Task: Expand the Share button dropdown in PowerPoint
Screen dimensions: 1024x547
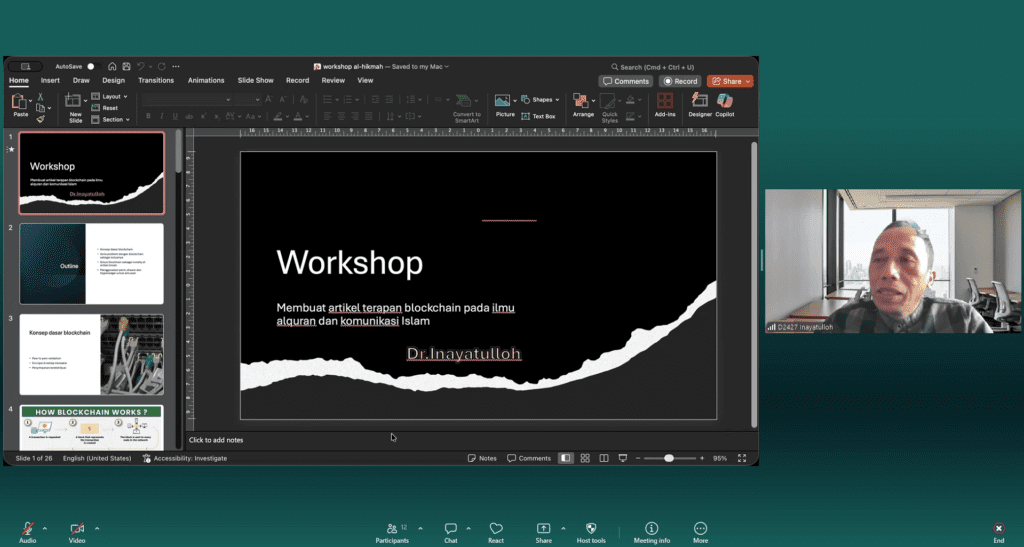Action: [747, 81]
